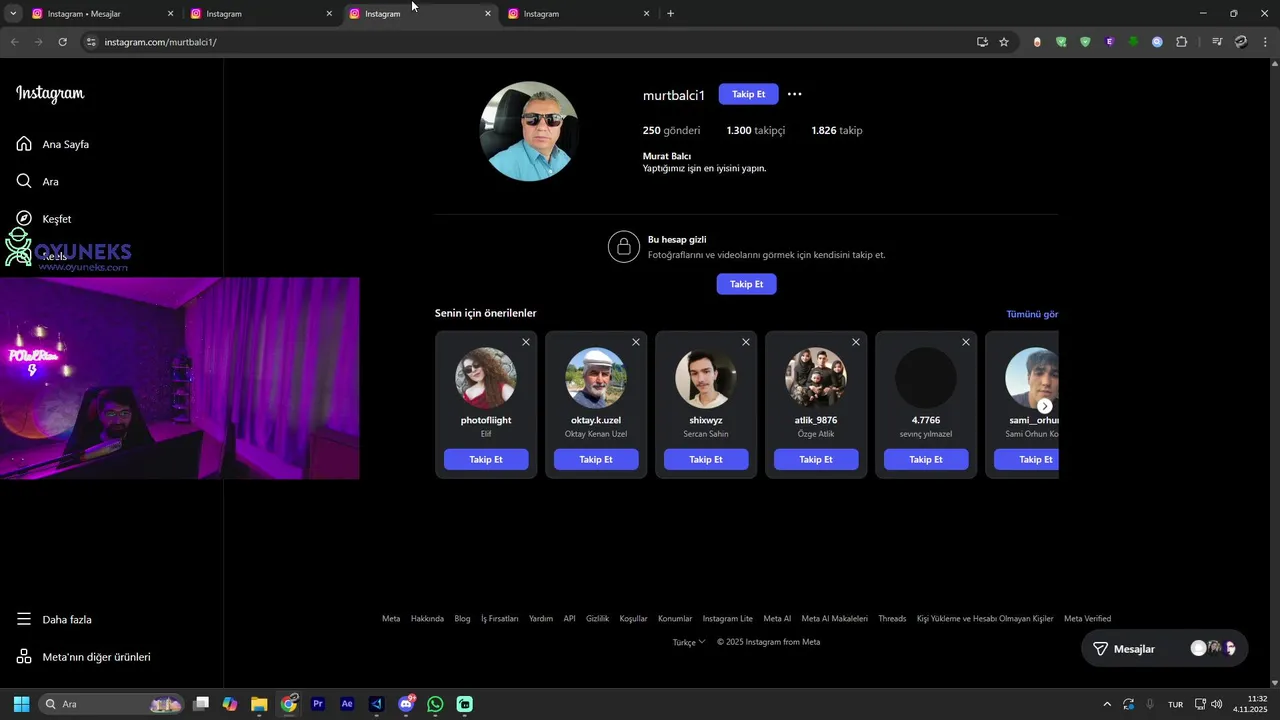Dismiss the photofliight suggestion card
The height and width of the screenshot is (720, 1280).
[x=526, y=342]
